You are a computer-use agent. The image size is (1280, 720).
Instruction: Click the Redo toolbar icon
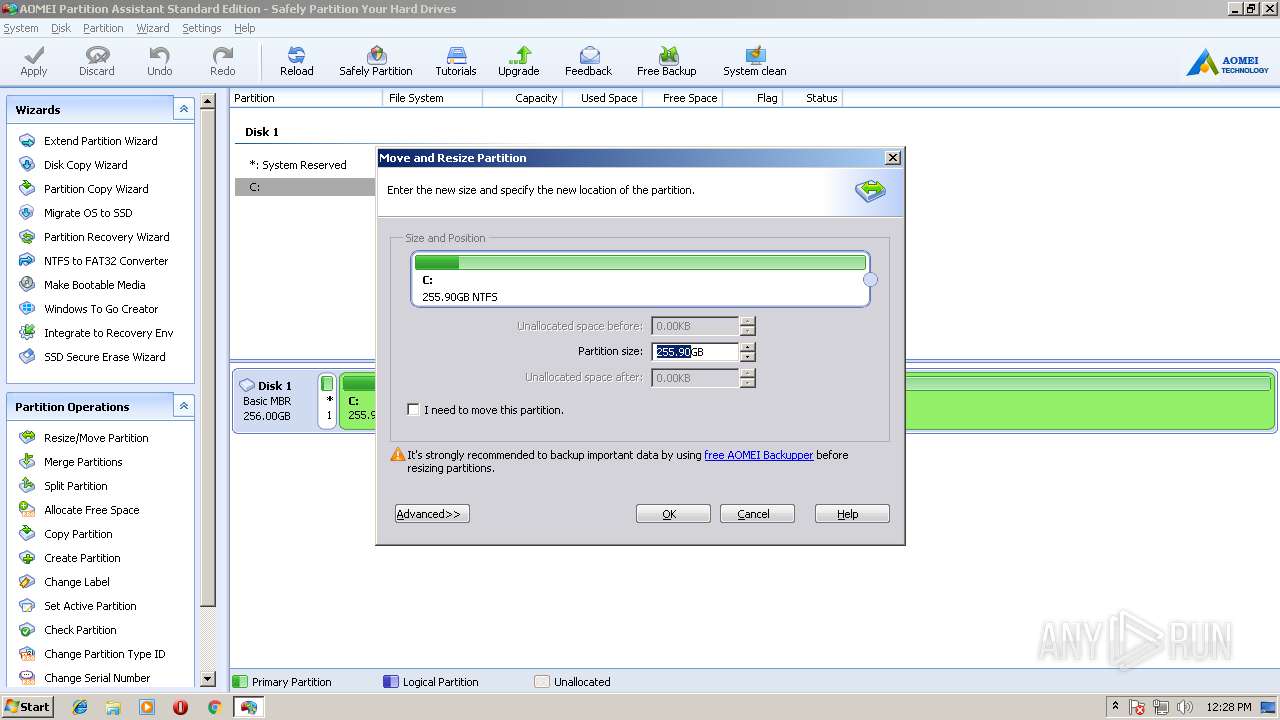(x=223, y=61)
